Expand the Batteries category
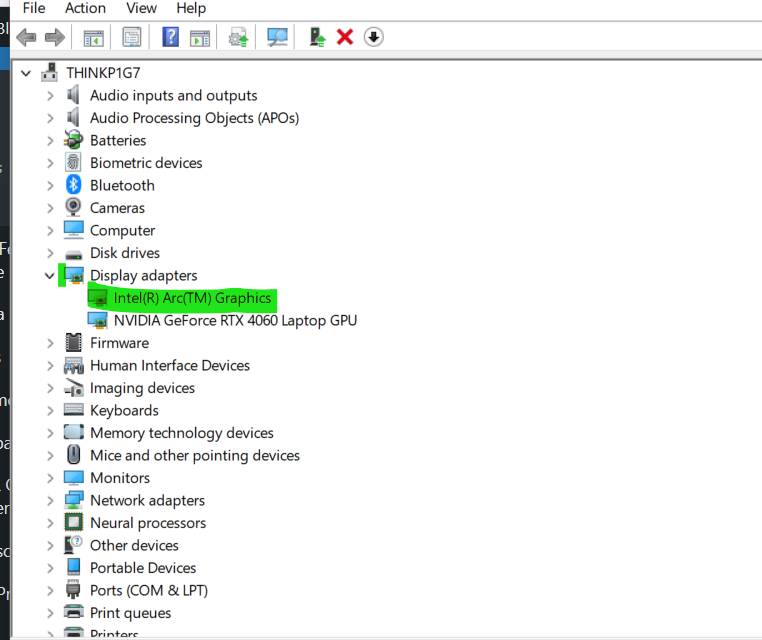Screen dimensions: 762x640 (x=50, y=140)
